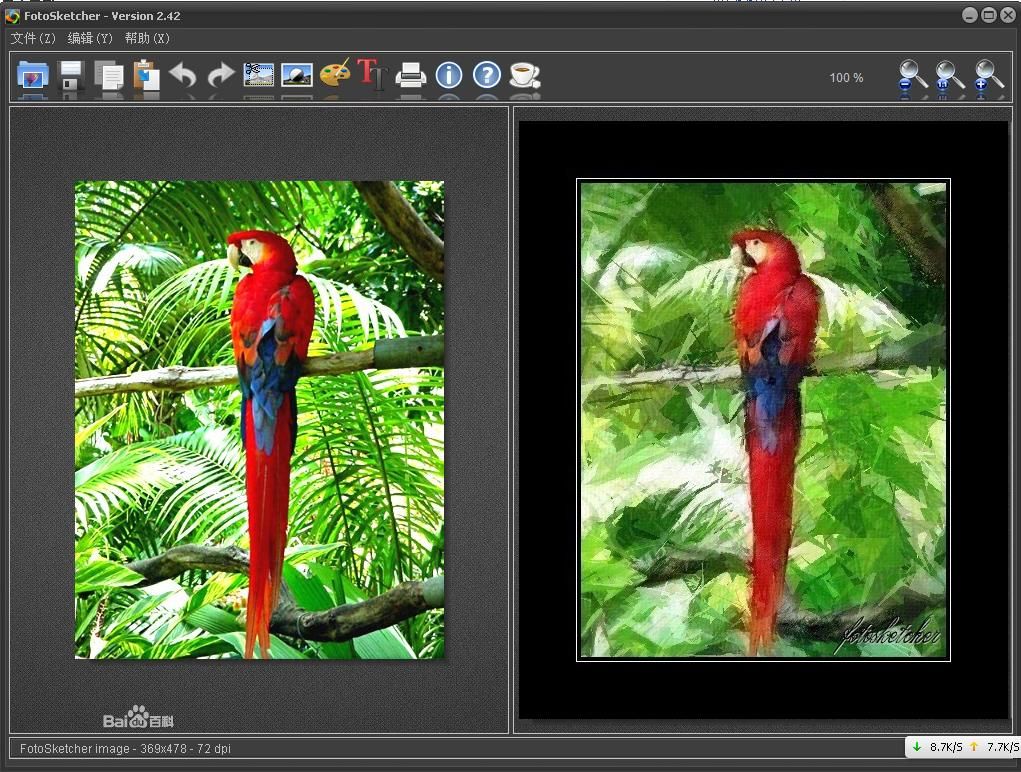Zoom out with the minus magnifier
1021x772 pixels.
coord(912,76)
